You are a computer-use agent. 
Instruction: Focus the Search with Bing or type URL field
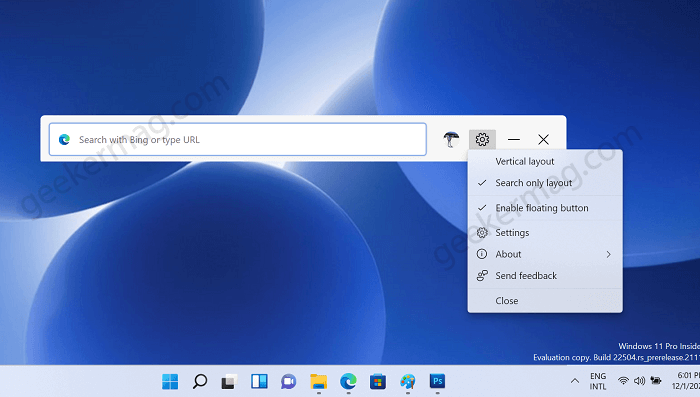pyautogui.click(x=238, y=139)
